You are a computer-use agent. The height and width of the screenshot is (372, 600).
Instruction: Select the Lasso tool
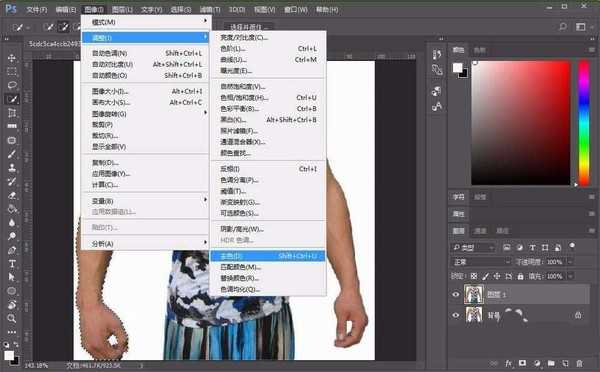pos(12,85)
